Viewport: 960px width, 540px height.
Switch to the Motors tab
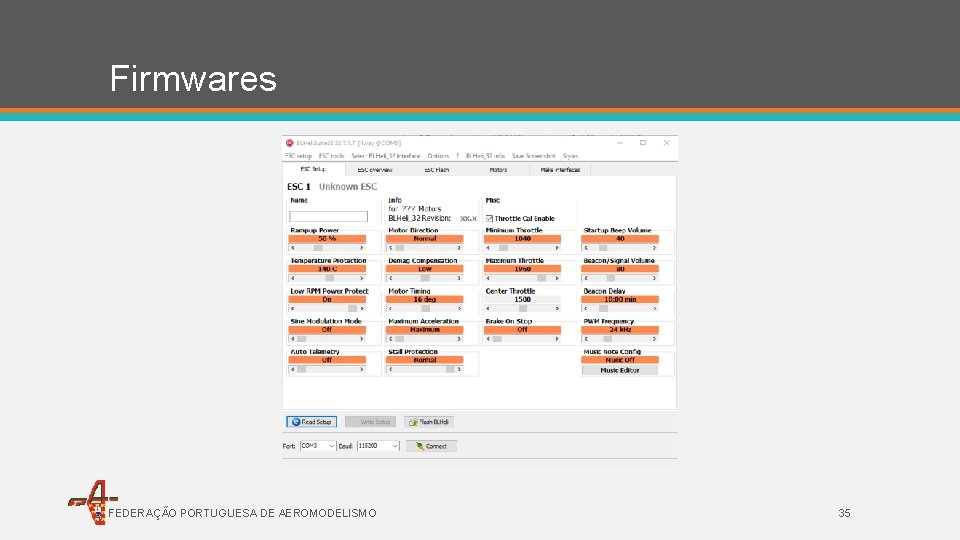[x=498, y=170]
